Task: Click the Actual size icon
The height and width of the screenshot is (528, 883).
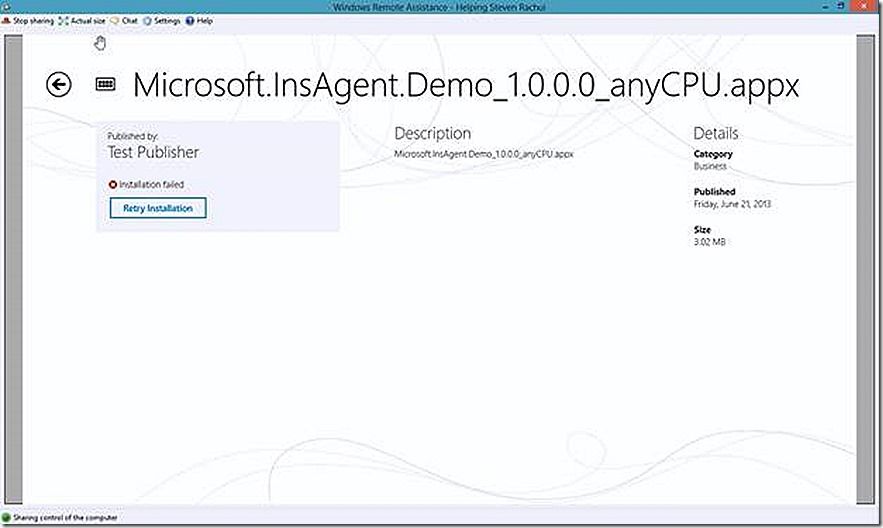Action: [63, 21]
